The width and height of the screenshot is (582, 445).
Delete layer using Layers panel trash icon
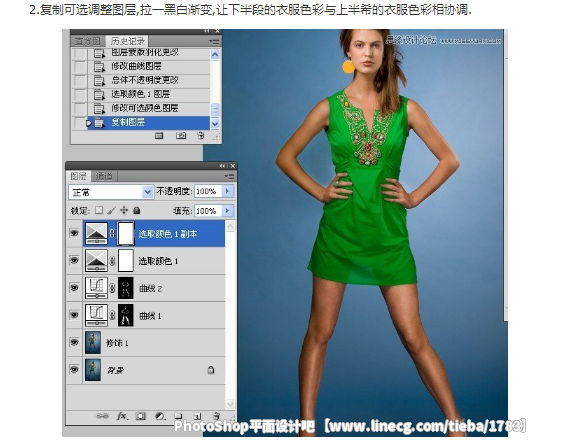pyautogui.click(x=216, y=416)
